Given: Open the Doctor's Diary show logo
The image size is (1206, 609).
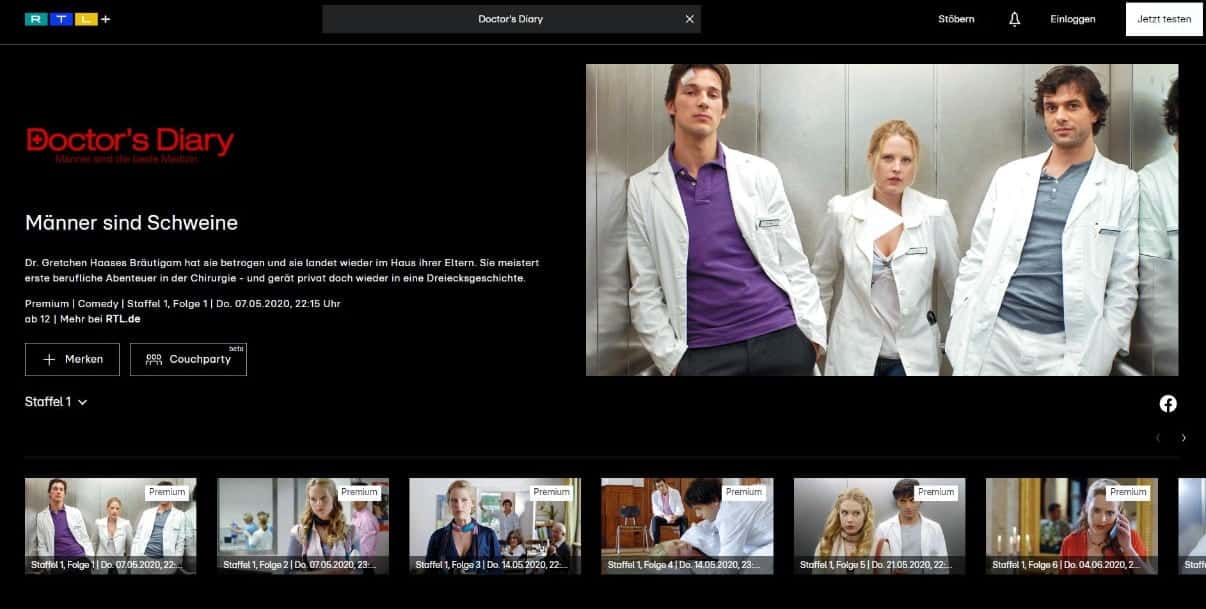Looking at the screenshot, I should click(x=130, y=145).
